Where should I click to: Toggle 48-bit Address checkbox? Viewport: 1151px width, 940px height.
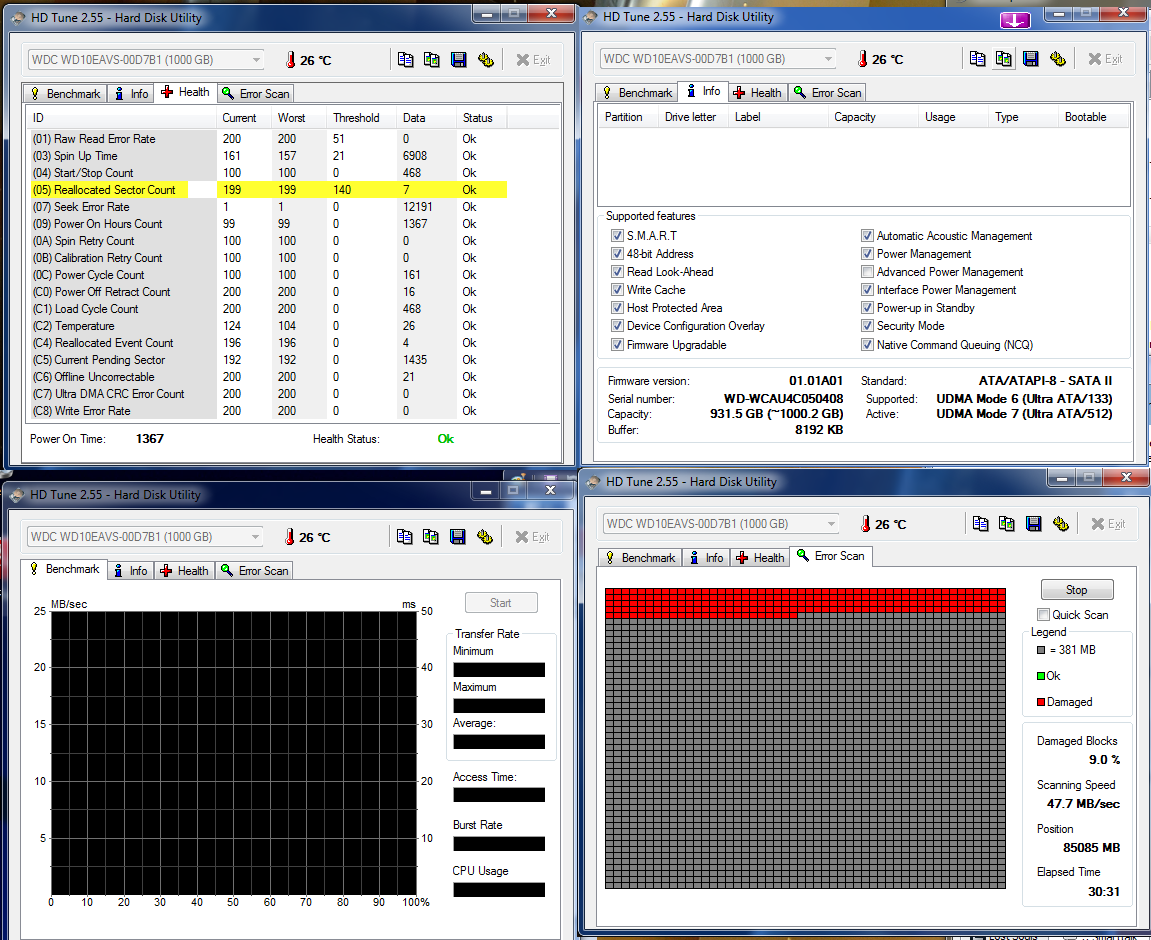coord(617,253)
